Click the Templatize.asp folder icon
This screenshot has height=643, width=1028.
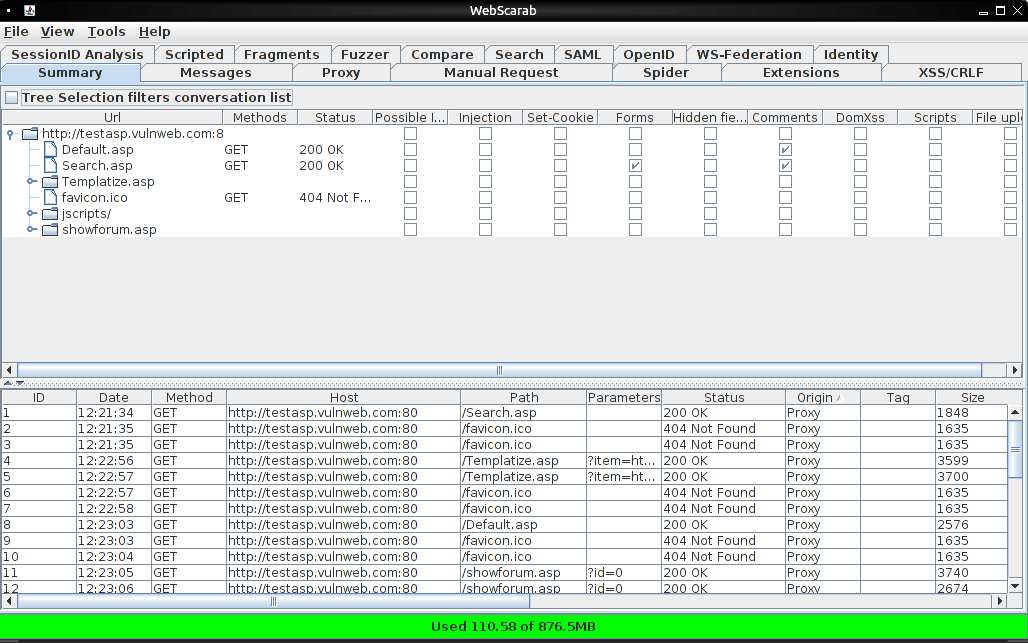click(50, 182)
